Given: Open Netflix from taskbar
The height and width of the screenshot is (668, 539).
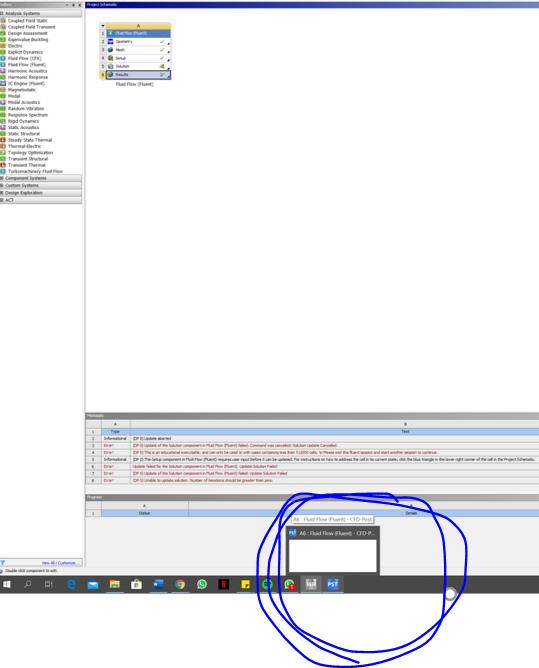Looking at the screenshot, I should [x=224, y=584].
